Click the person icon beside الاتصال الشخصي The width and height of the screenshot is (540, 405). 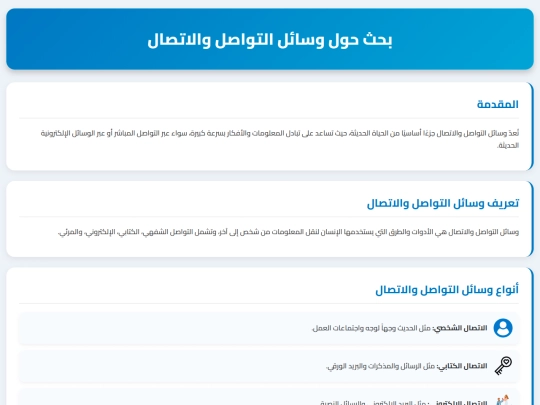click(503, 328)
